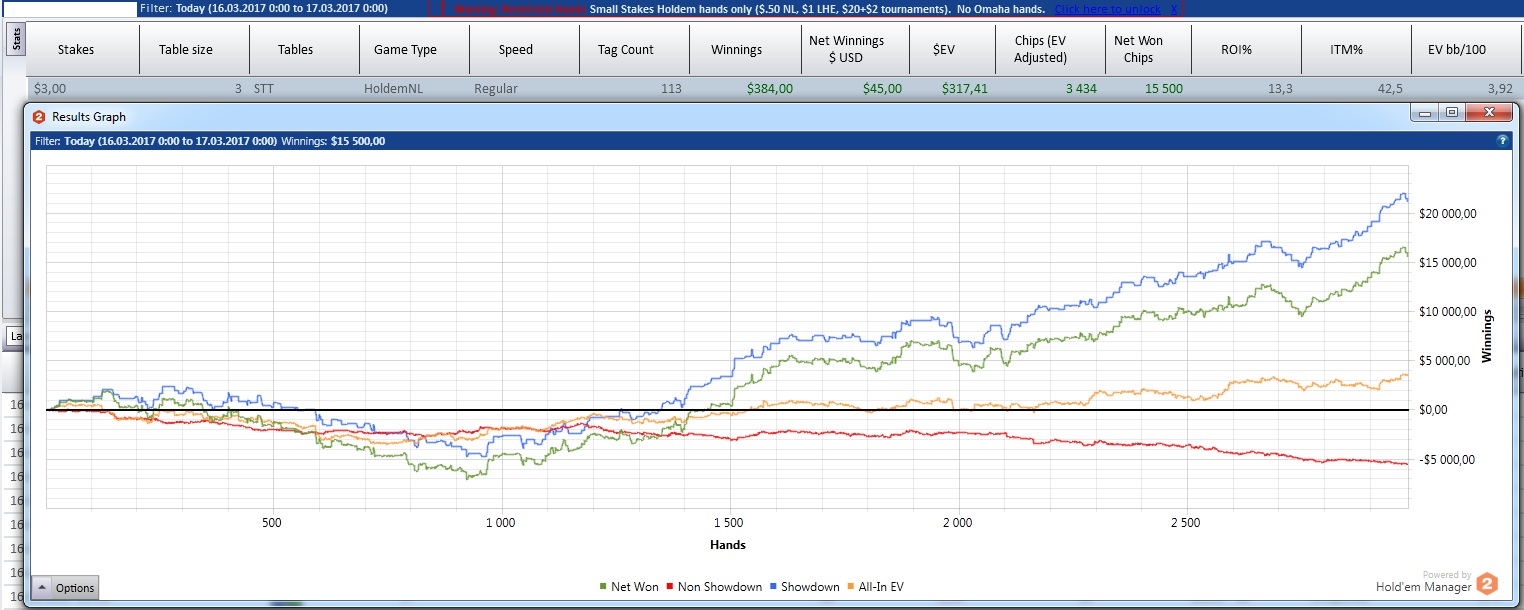Viewport: 1524px width, 610px height.
Task: Click the empty input field at top left
Action: [x=70, y=9]
